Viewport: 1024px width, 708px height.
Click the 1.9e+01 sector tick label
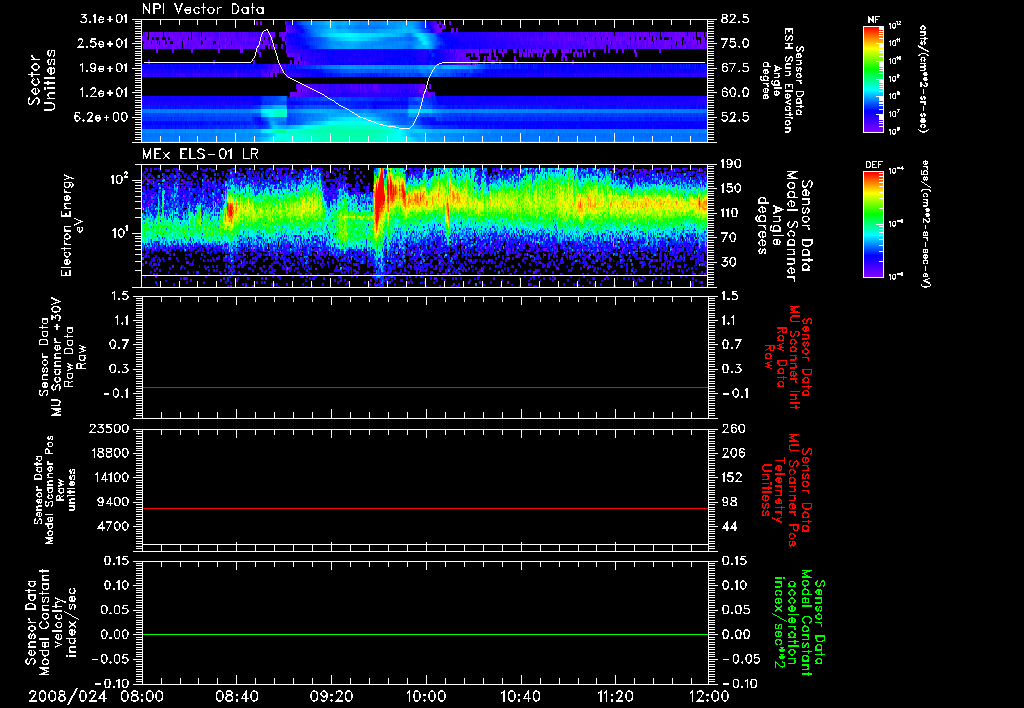[x=106, y=68]
